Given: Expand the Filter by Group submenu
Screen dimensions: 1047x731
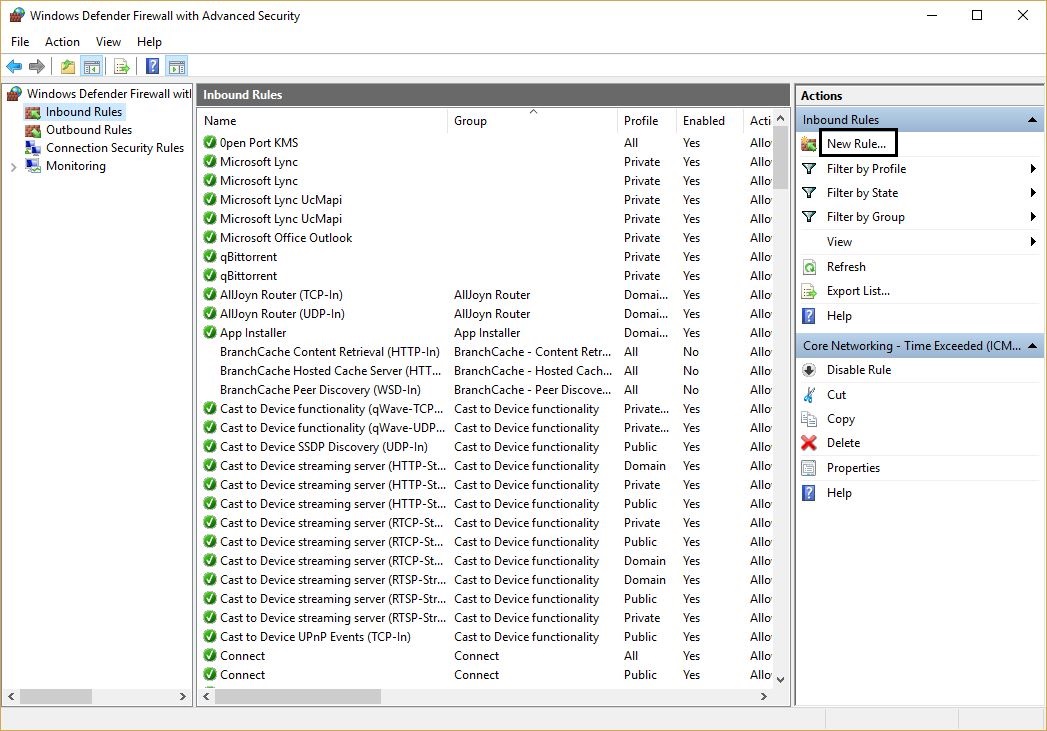Looking at the screenshot, I should coord(1032,217).
